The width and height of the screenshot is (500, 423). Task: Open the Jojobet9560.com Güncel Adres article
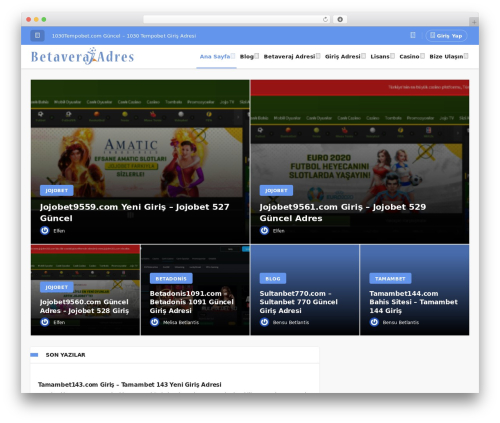(x=84, y=306)
